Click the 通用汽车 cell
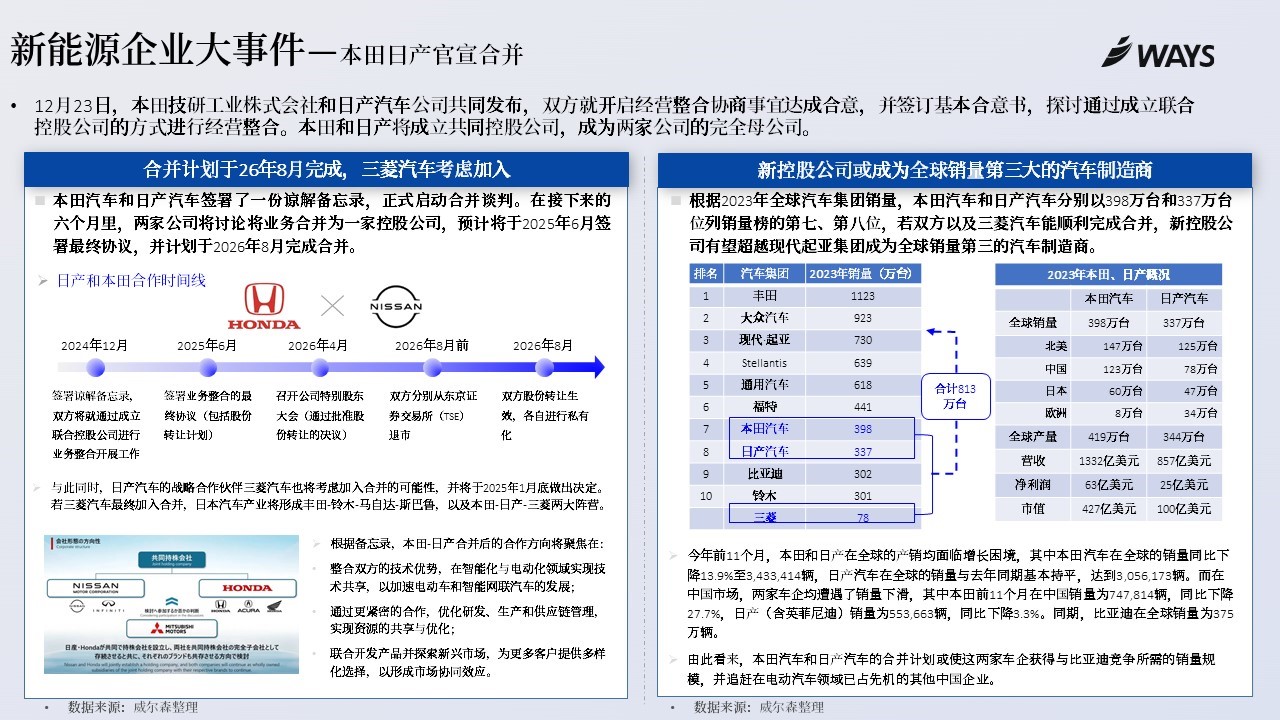The image size is (1280, 720). tap(764, 384)
